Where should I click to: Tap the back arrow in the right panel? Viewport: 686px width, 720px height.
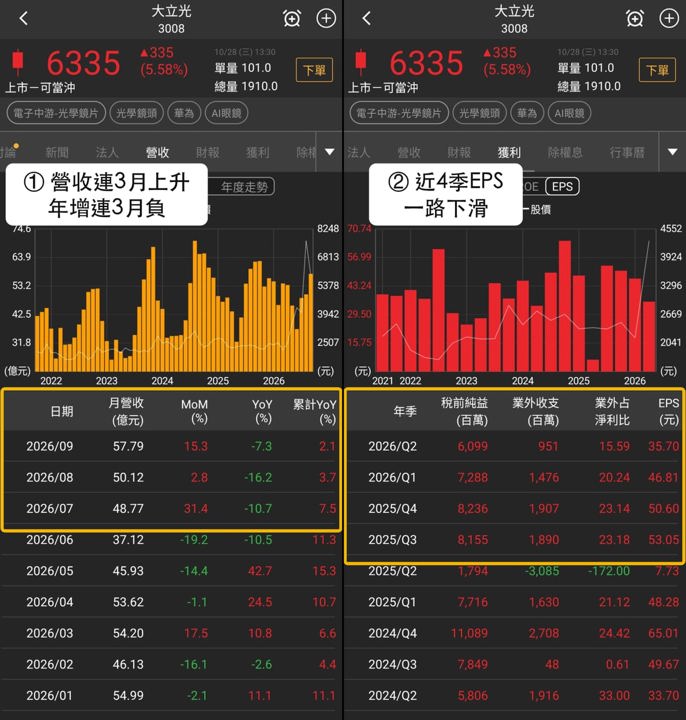point(366,18)
